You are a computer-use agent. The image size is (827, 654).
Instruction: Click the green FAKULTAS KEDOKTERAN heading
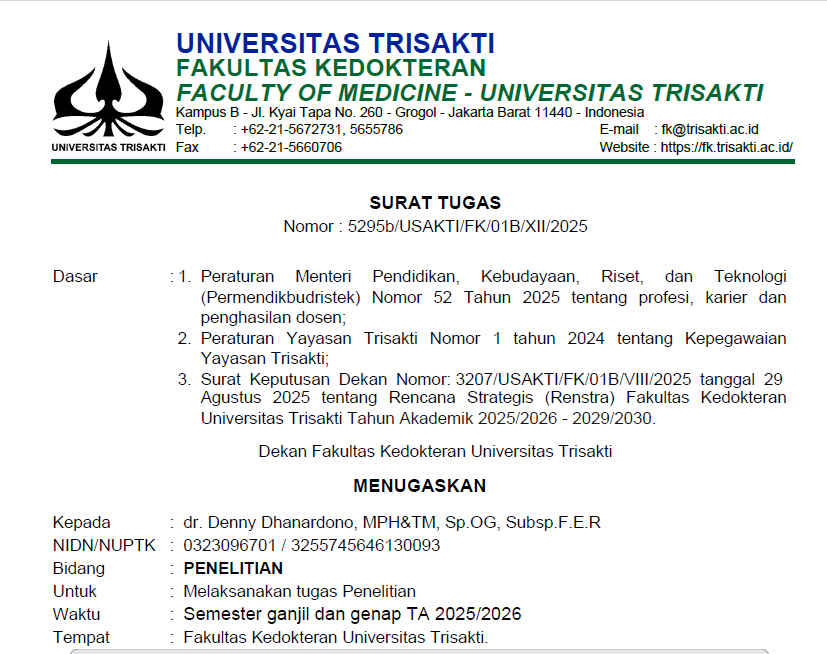331,68
